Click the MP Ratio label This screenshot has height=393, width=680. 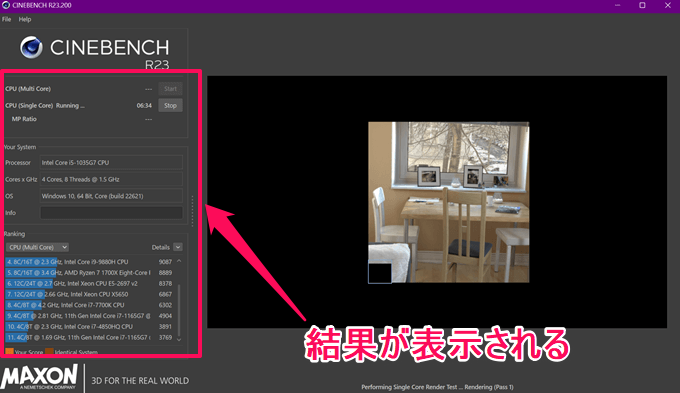(x=24, y=119)
